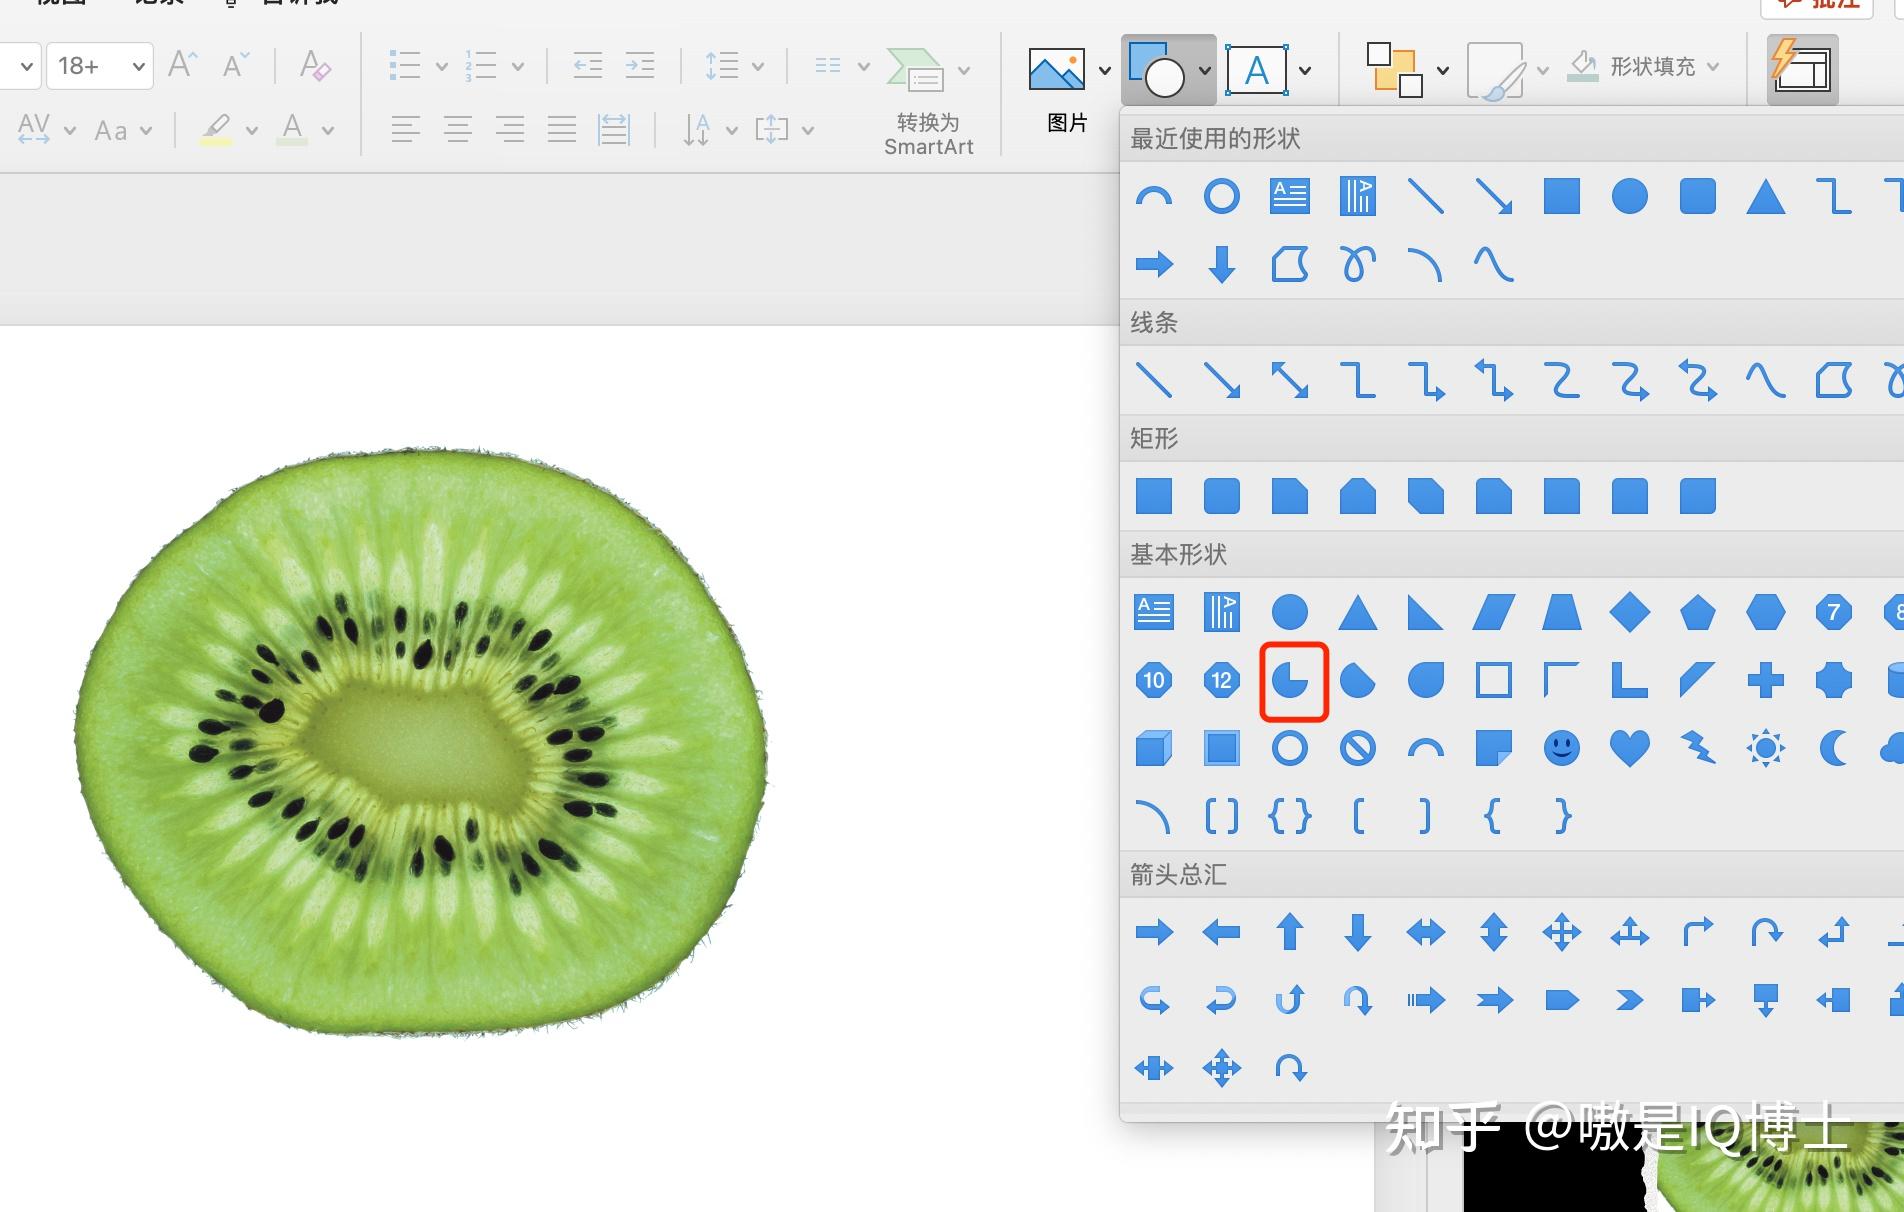Pick the "no symbol" prohibited shape
Image resolution: width=1904 pixels, height=1212 pixels.
(1358, 748)
